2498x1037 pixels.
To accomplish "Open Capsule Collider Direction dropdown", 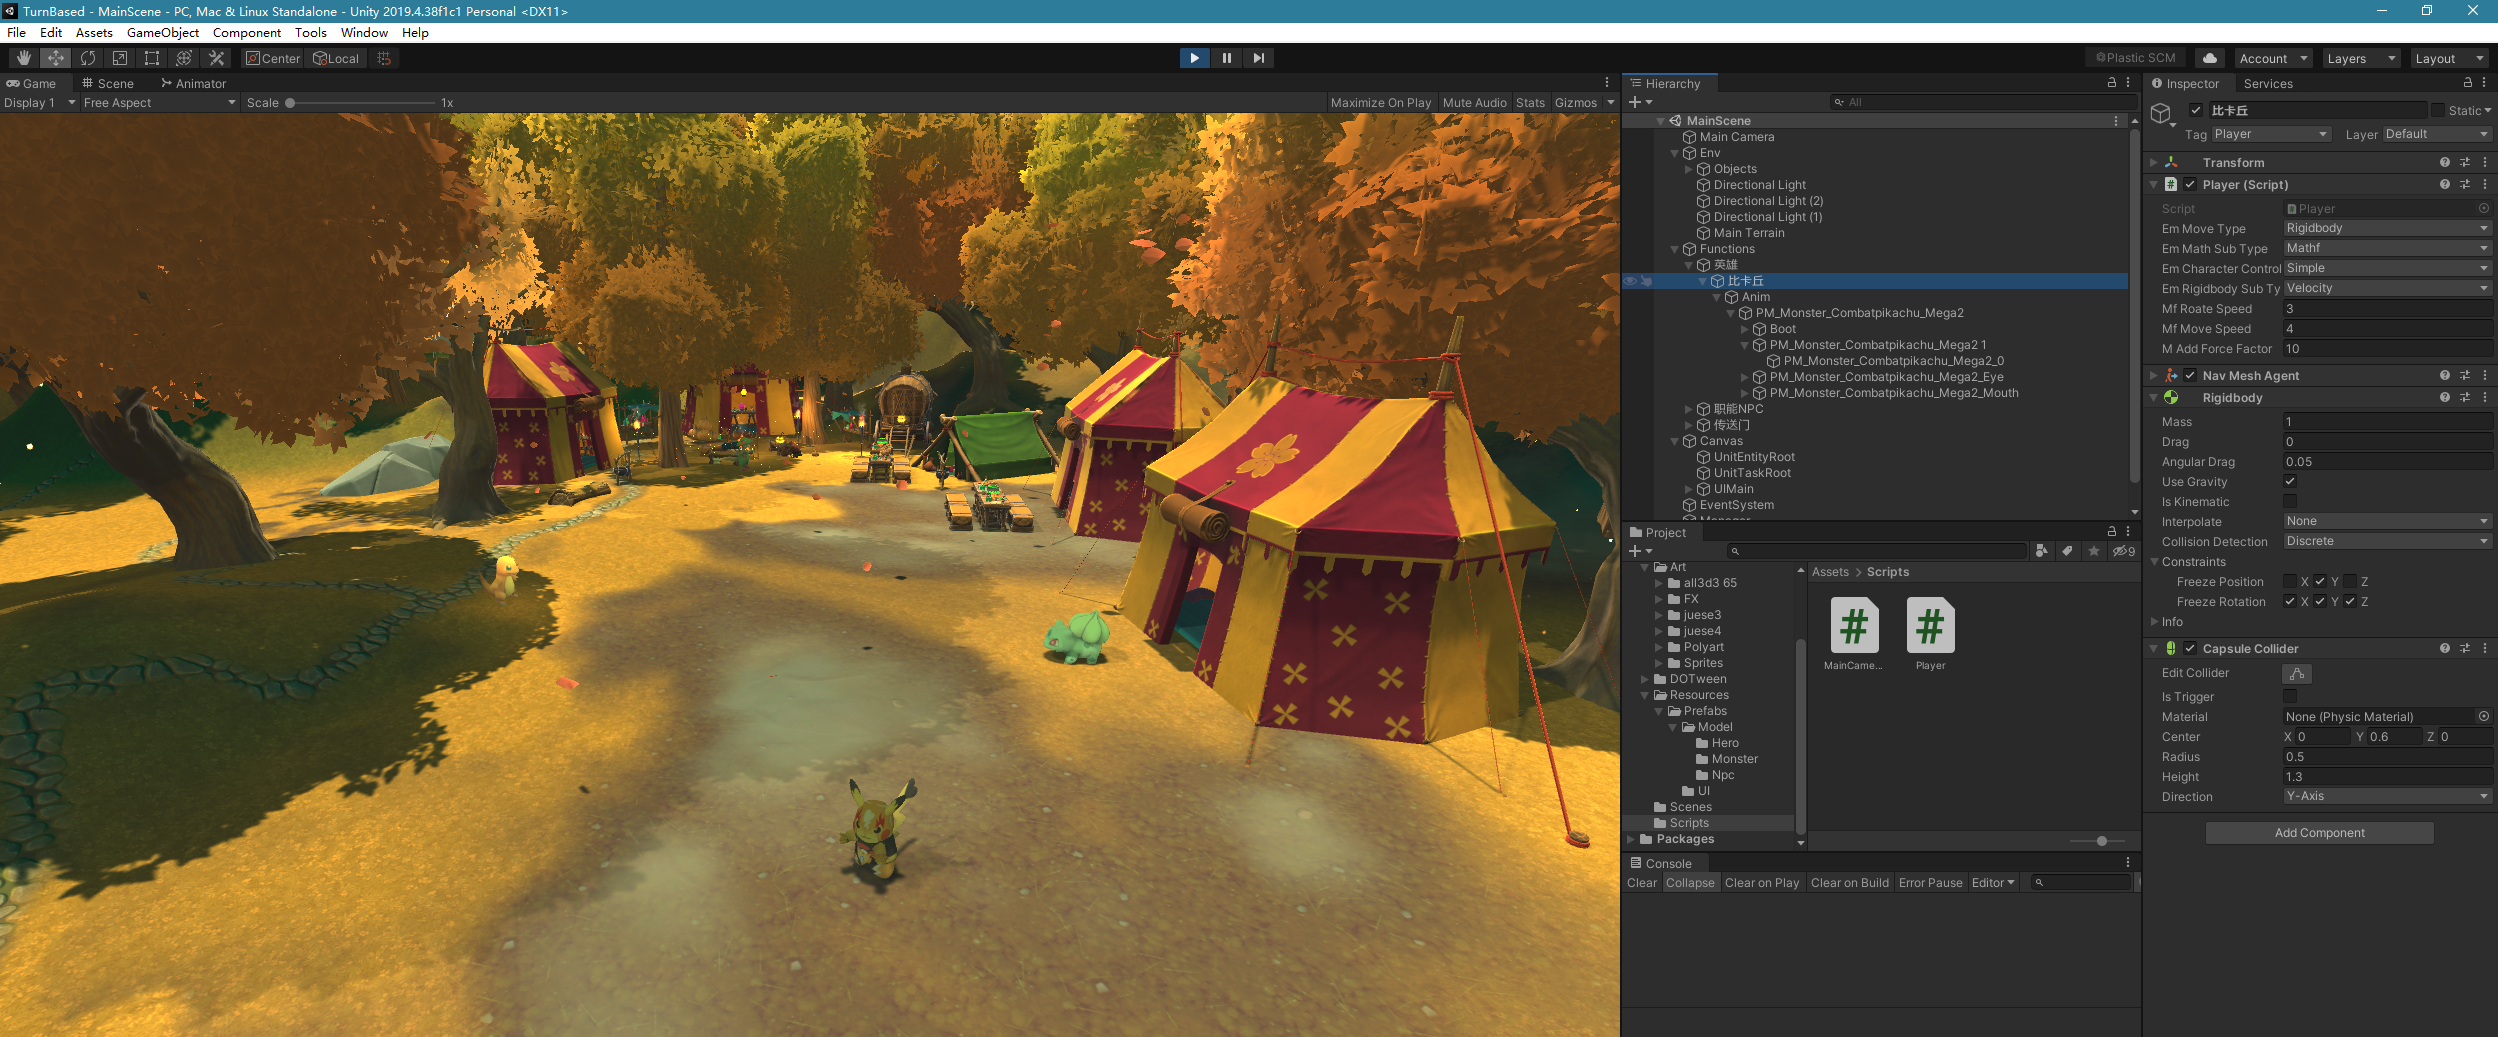I will 2387,796.
